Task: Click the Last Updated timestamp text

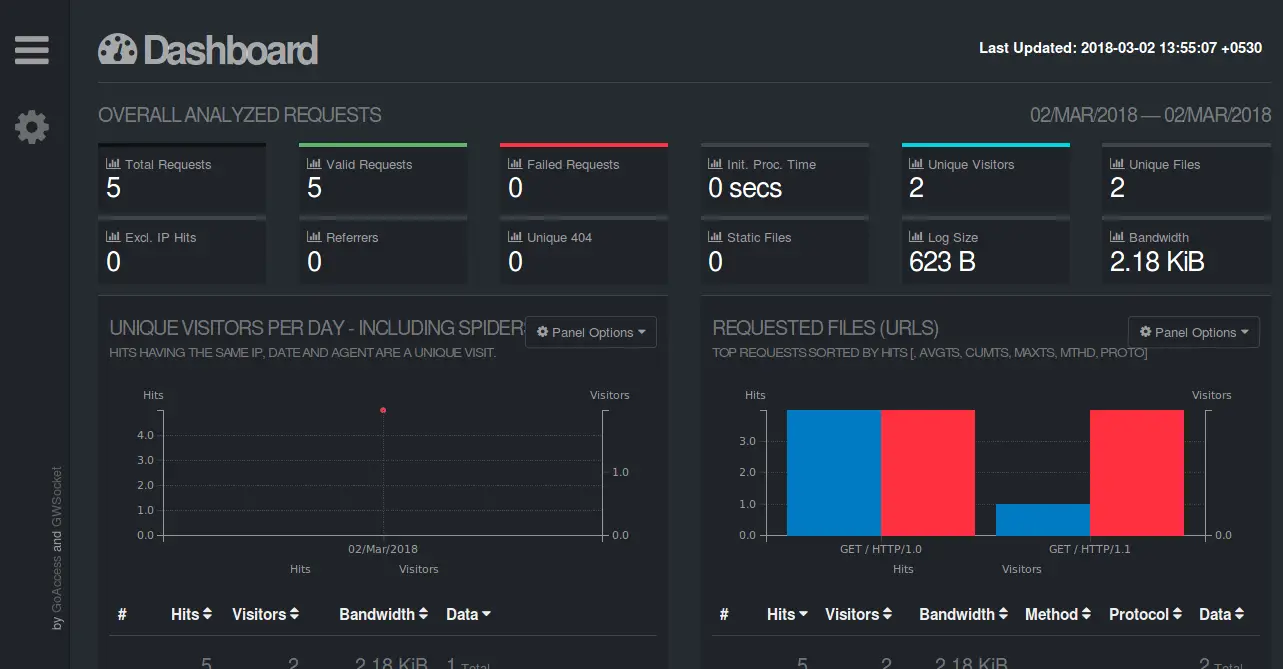Action: tap(1120, 48)
